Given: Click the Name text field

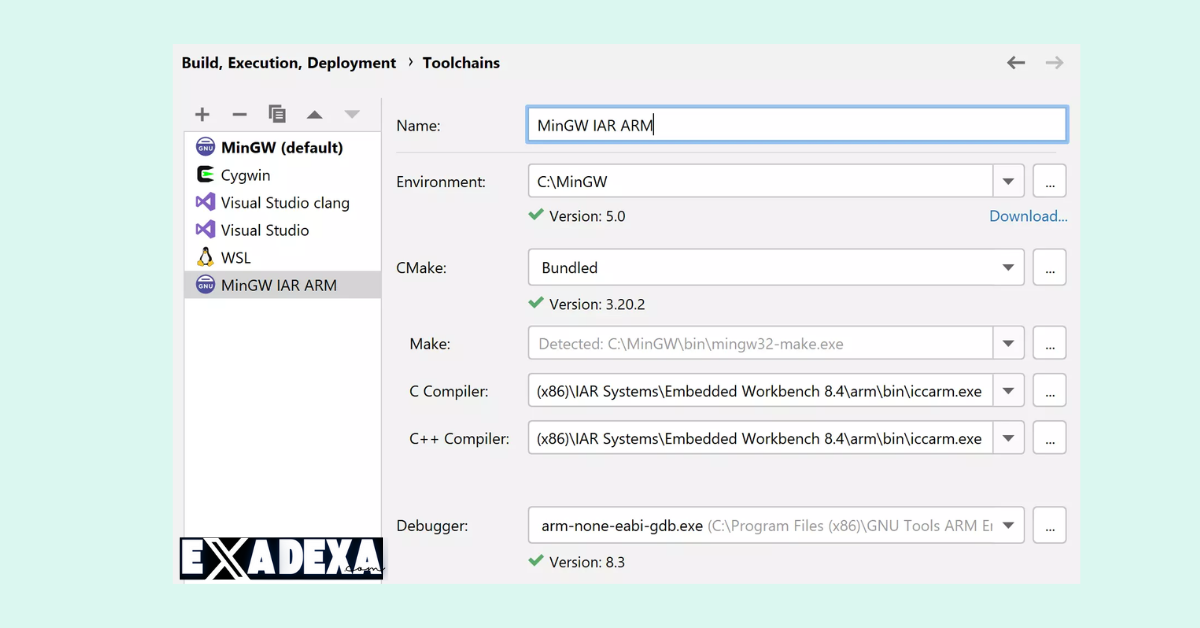Looking at the screenshot, I should pos(795,125).
